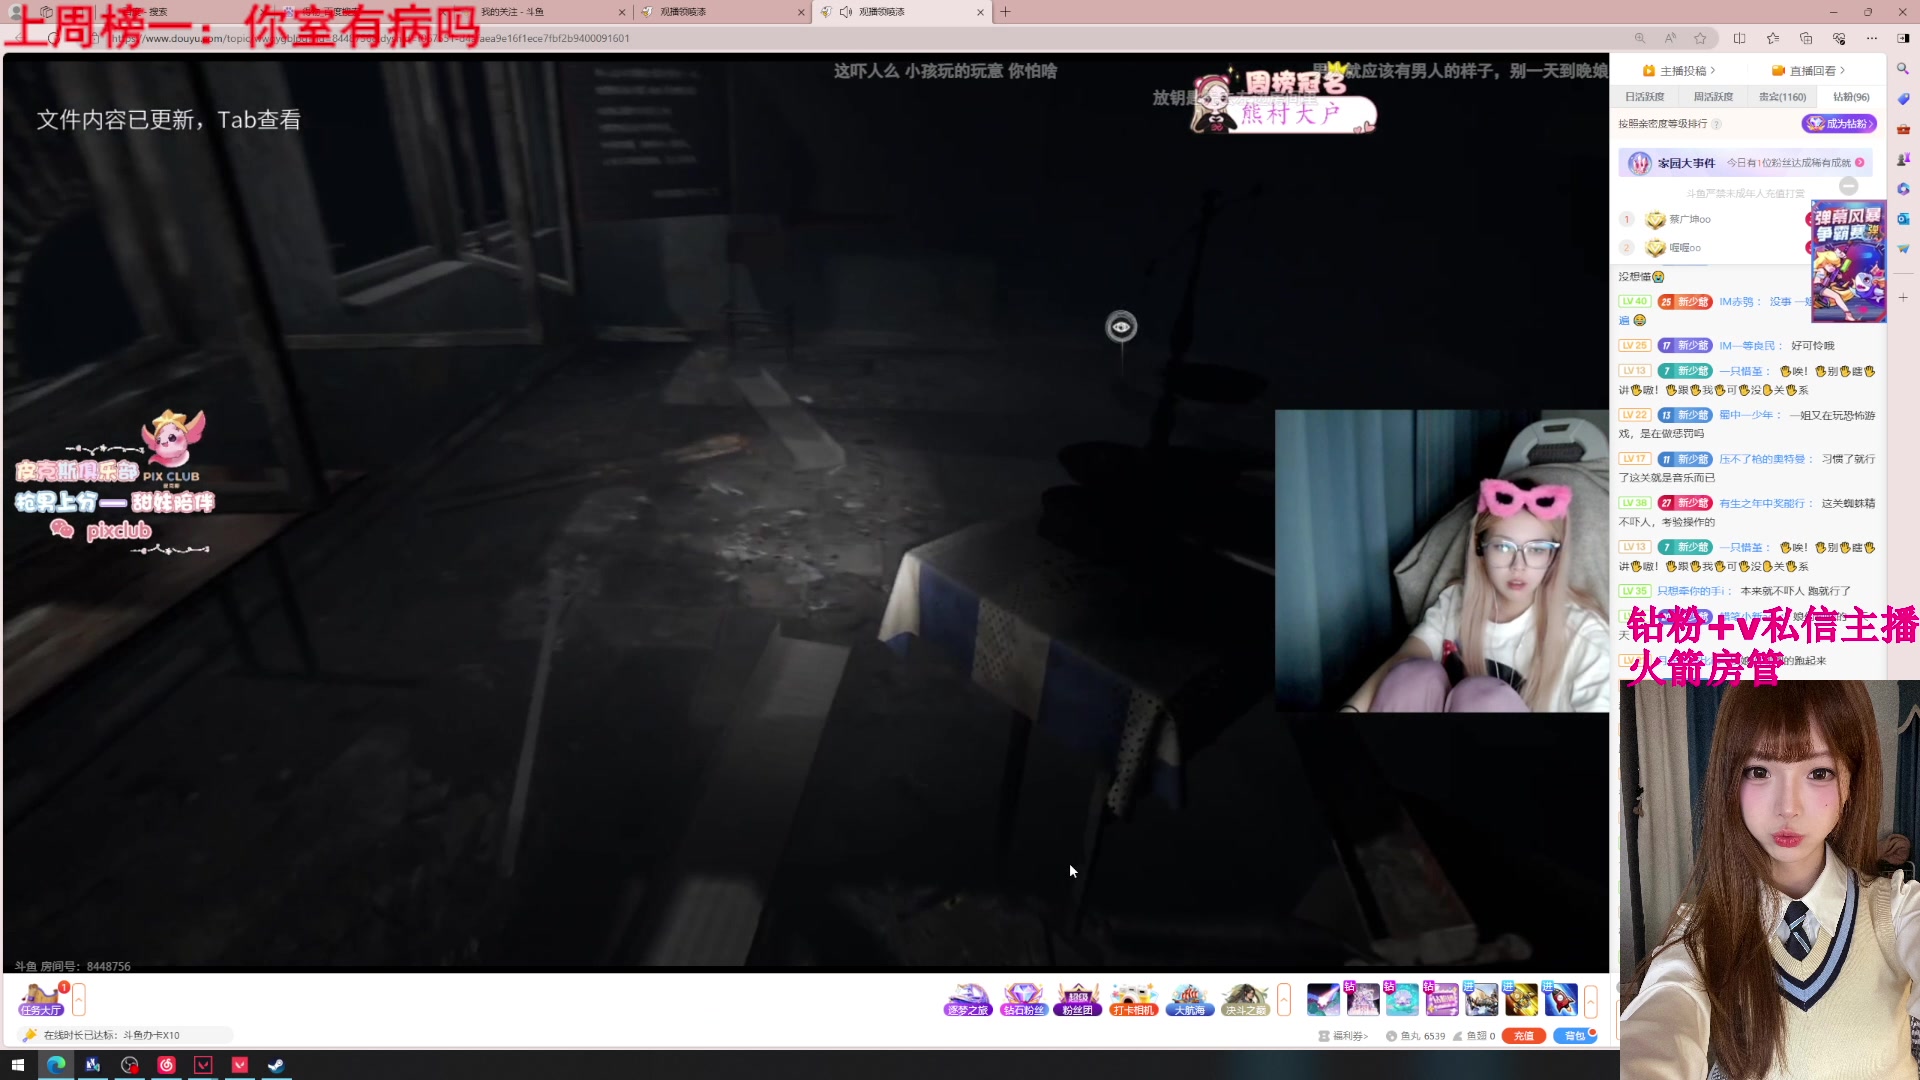1920x1080 pixels.
Task: Click the Edge sidebar search icon
Action: point(1903,69)
